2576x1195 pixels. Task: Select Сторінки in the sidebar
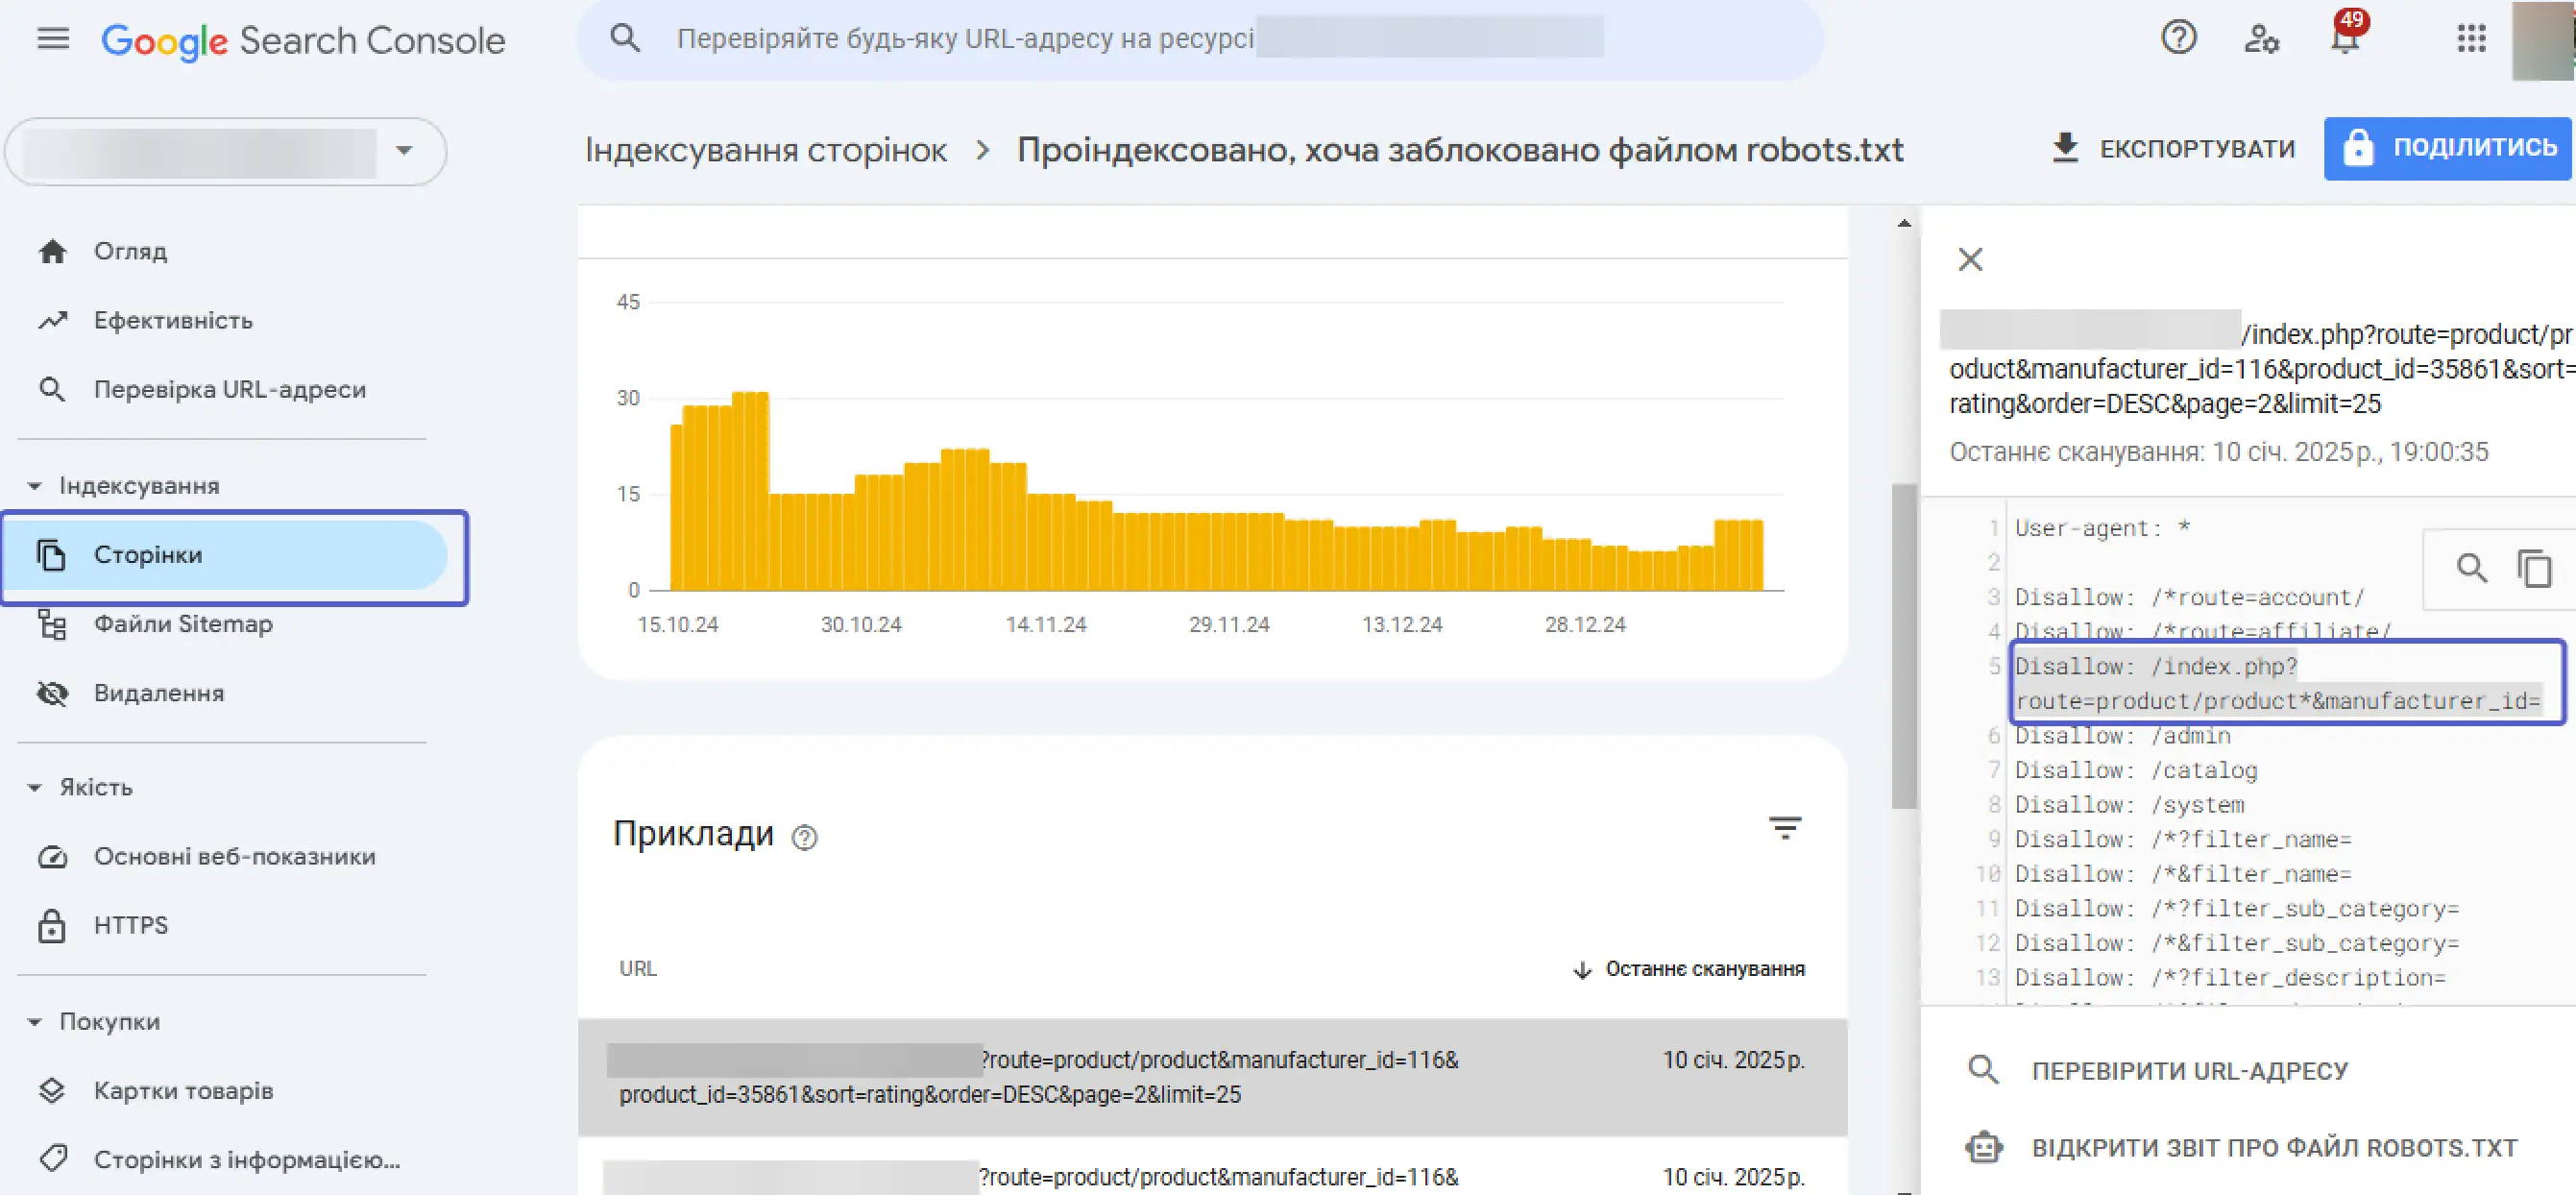click(225, 555)
